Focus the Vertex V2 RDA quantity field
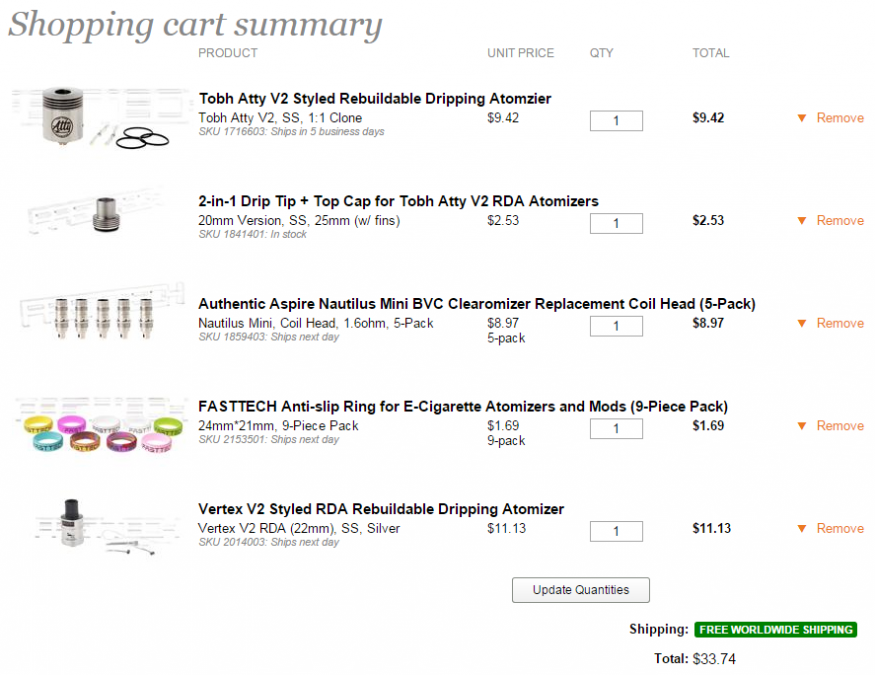 (616, 532)
